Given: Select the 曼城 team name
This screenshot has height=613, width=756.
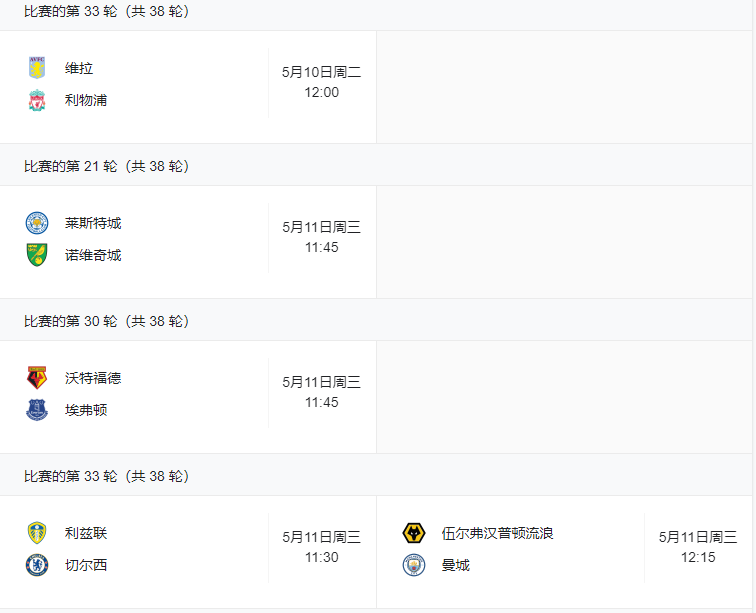Looking at the screenshot, I should coord(456,565).
